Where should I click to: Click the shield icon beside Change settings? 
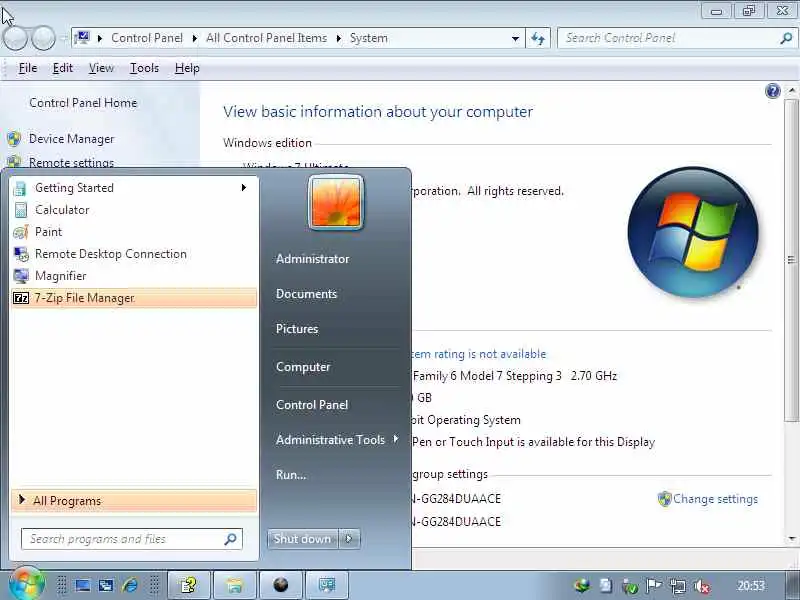(x=664, y=499)
